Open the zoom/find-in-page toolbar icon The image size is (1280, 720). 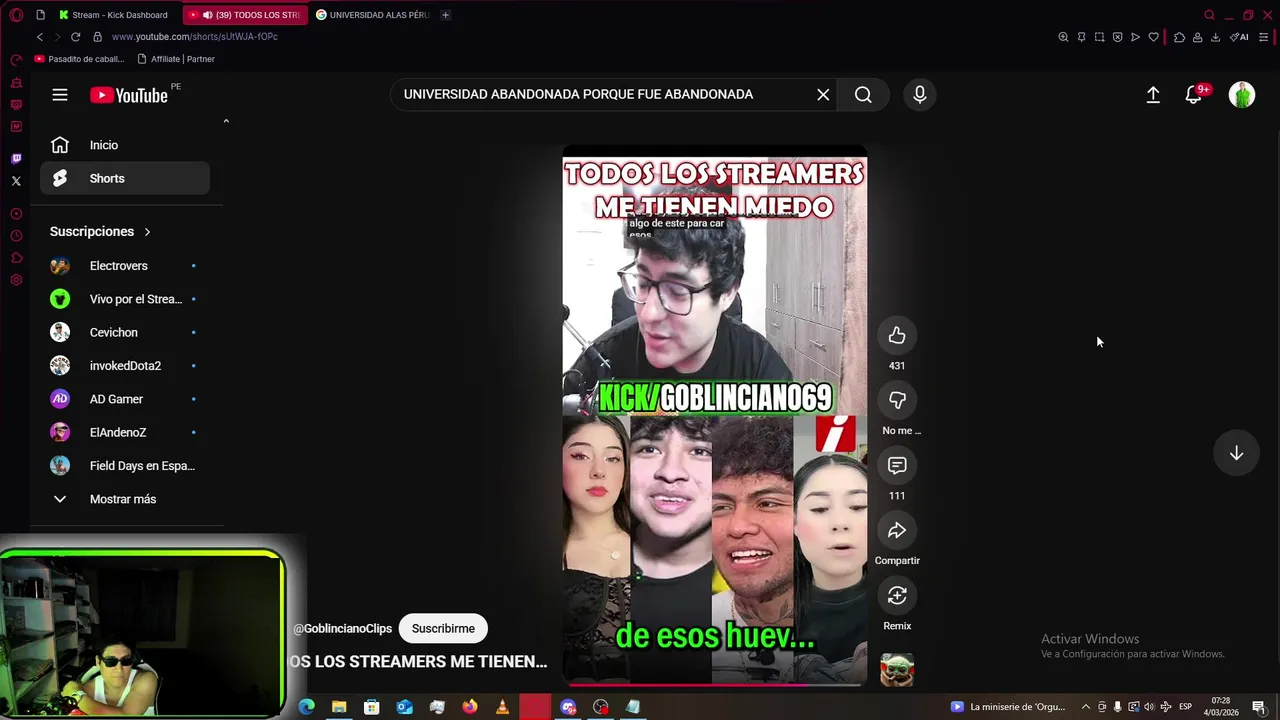[1063, 37]
